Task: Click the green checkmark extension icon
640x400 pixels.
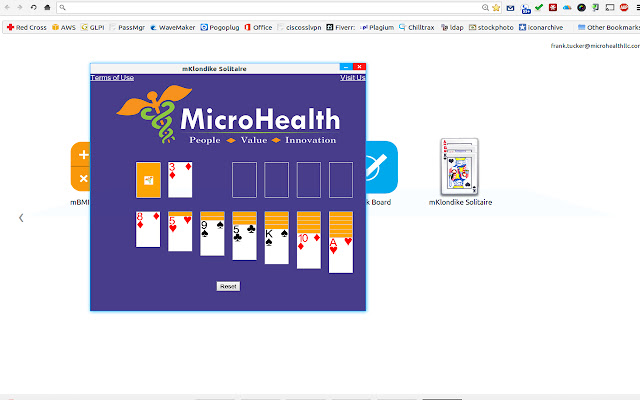Action: point(539,7)
